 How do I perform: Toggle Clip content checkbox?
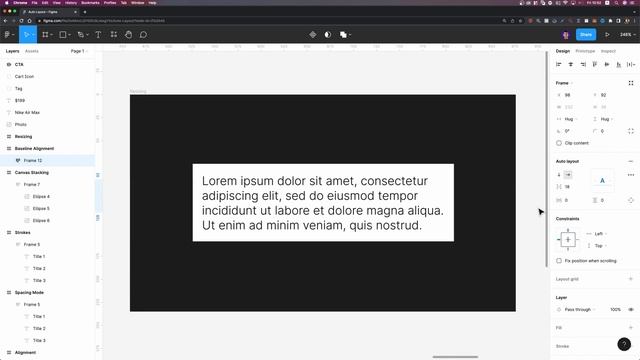[559, 143]
